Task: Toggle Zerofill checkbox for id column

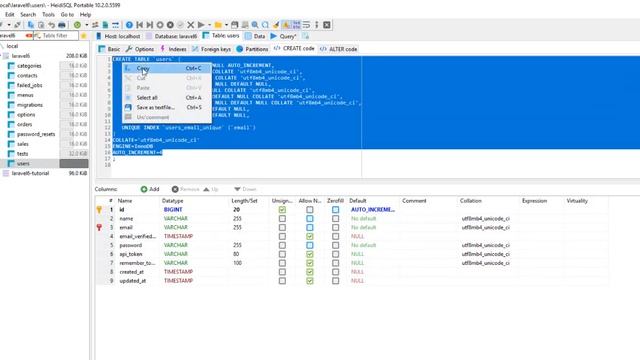Action: pos(336,210)
